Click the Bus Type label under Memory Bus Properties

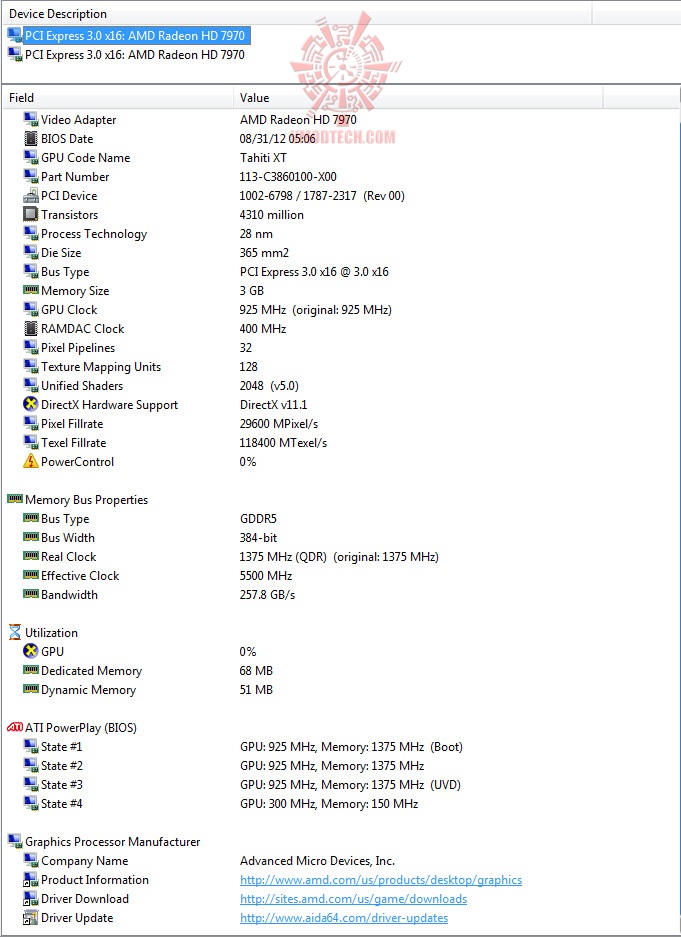[x=65, y=519]
